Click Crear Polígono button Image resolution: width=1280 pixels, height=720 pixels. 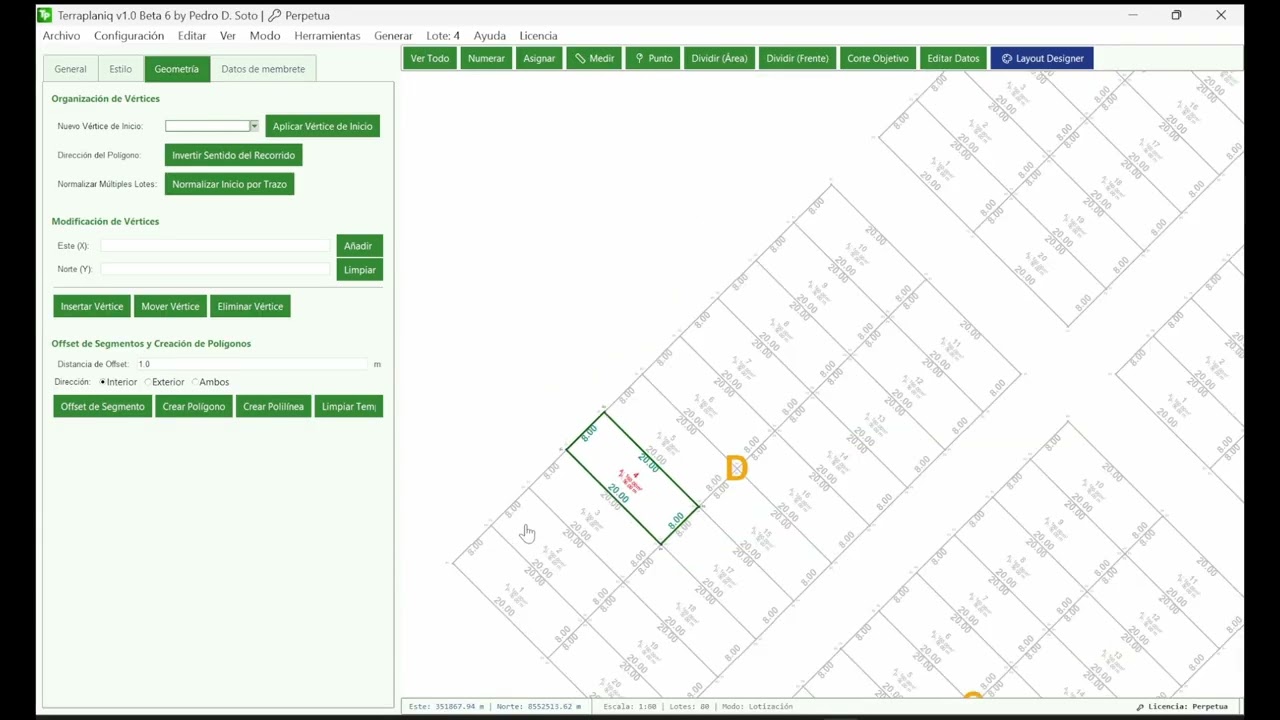click(194, 406)
